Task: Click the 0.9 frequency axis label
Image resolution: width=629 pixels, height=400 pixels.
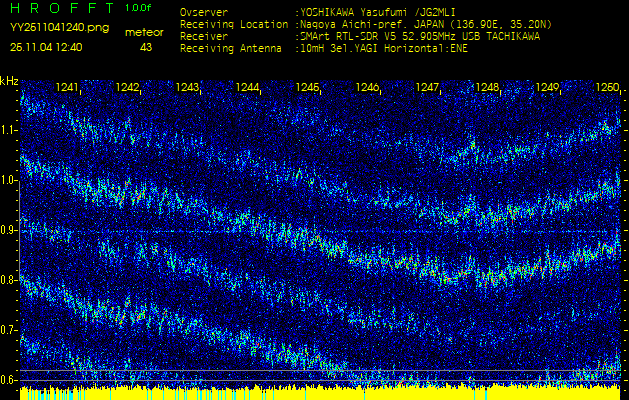Action: [9, 230]
